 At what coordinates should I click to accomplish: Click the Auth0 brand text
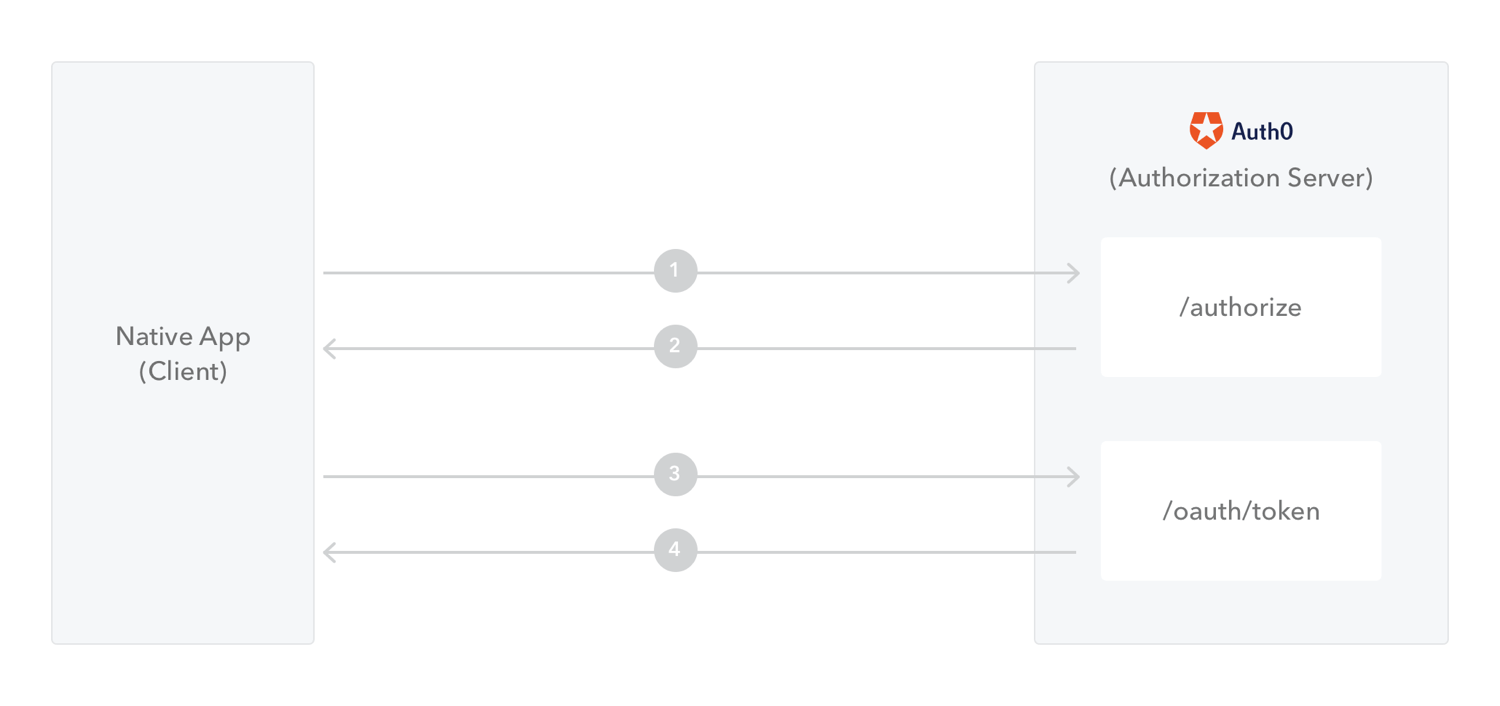tap(1262, 131)
